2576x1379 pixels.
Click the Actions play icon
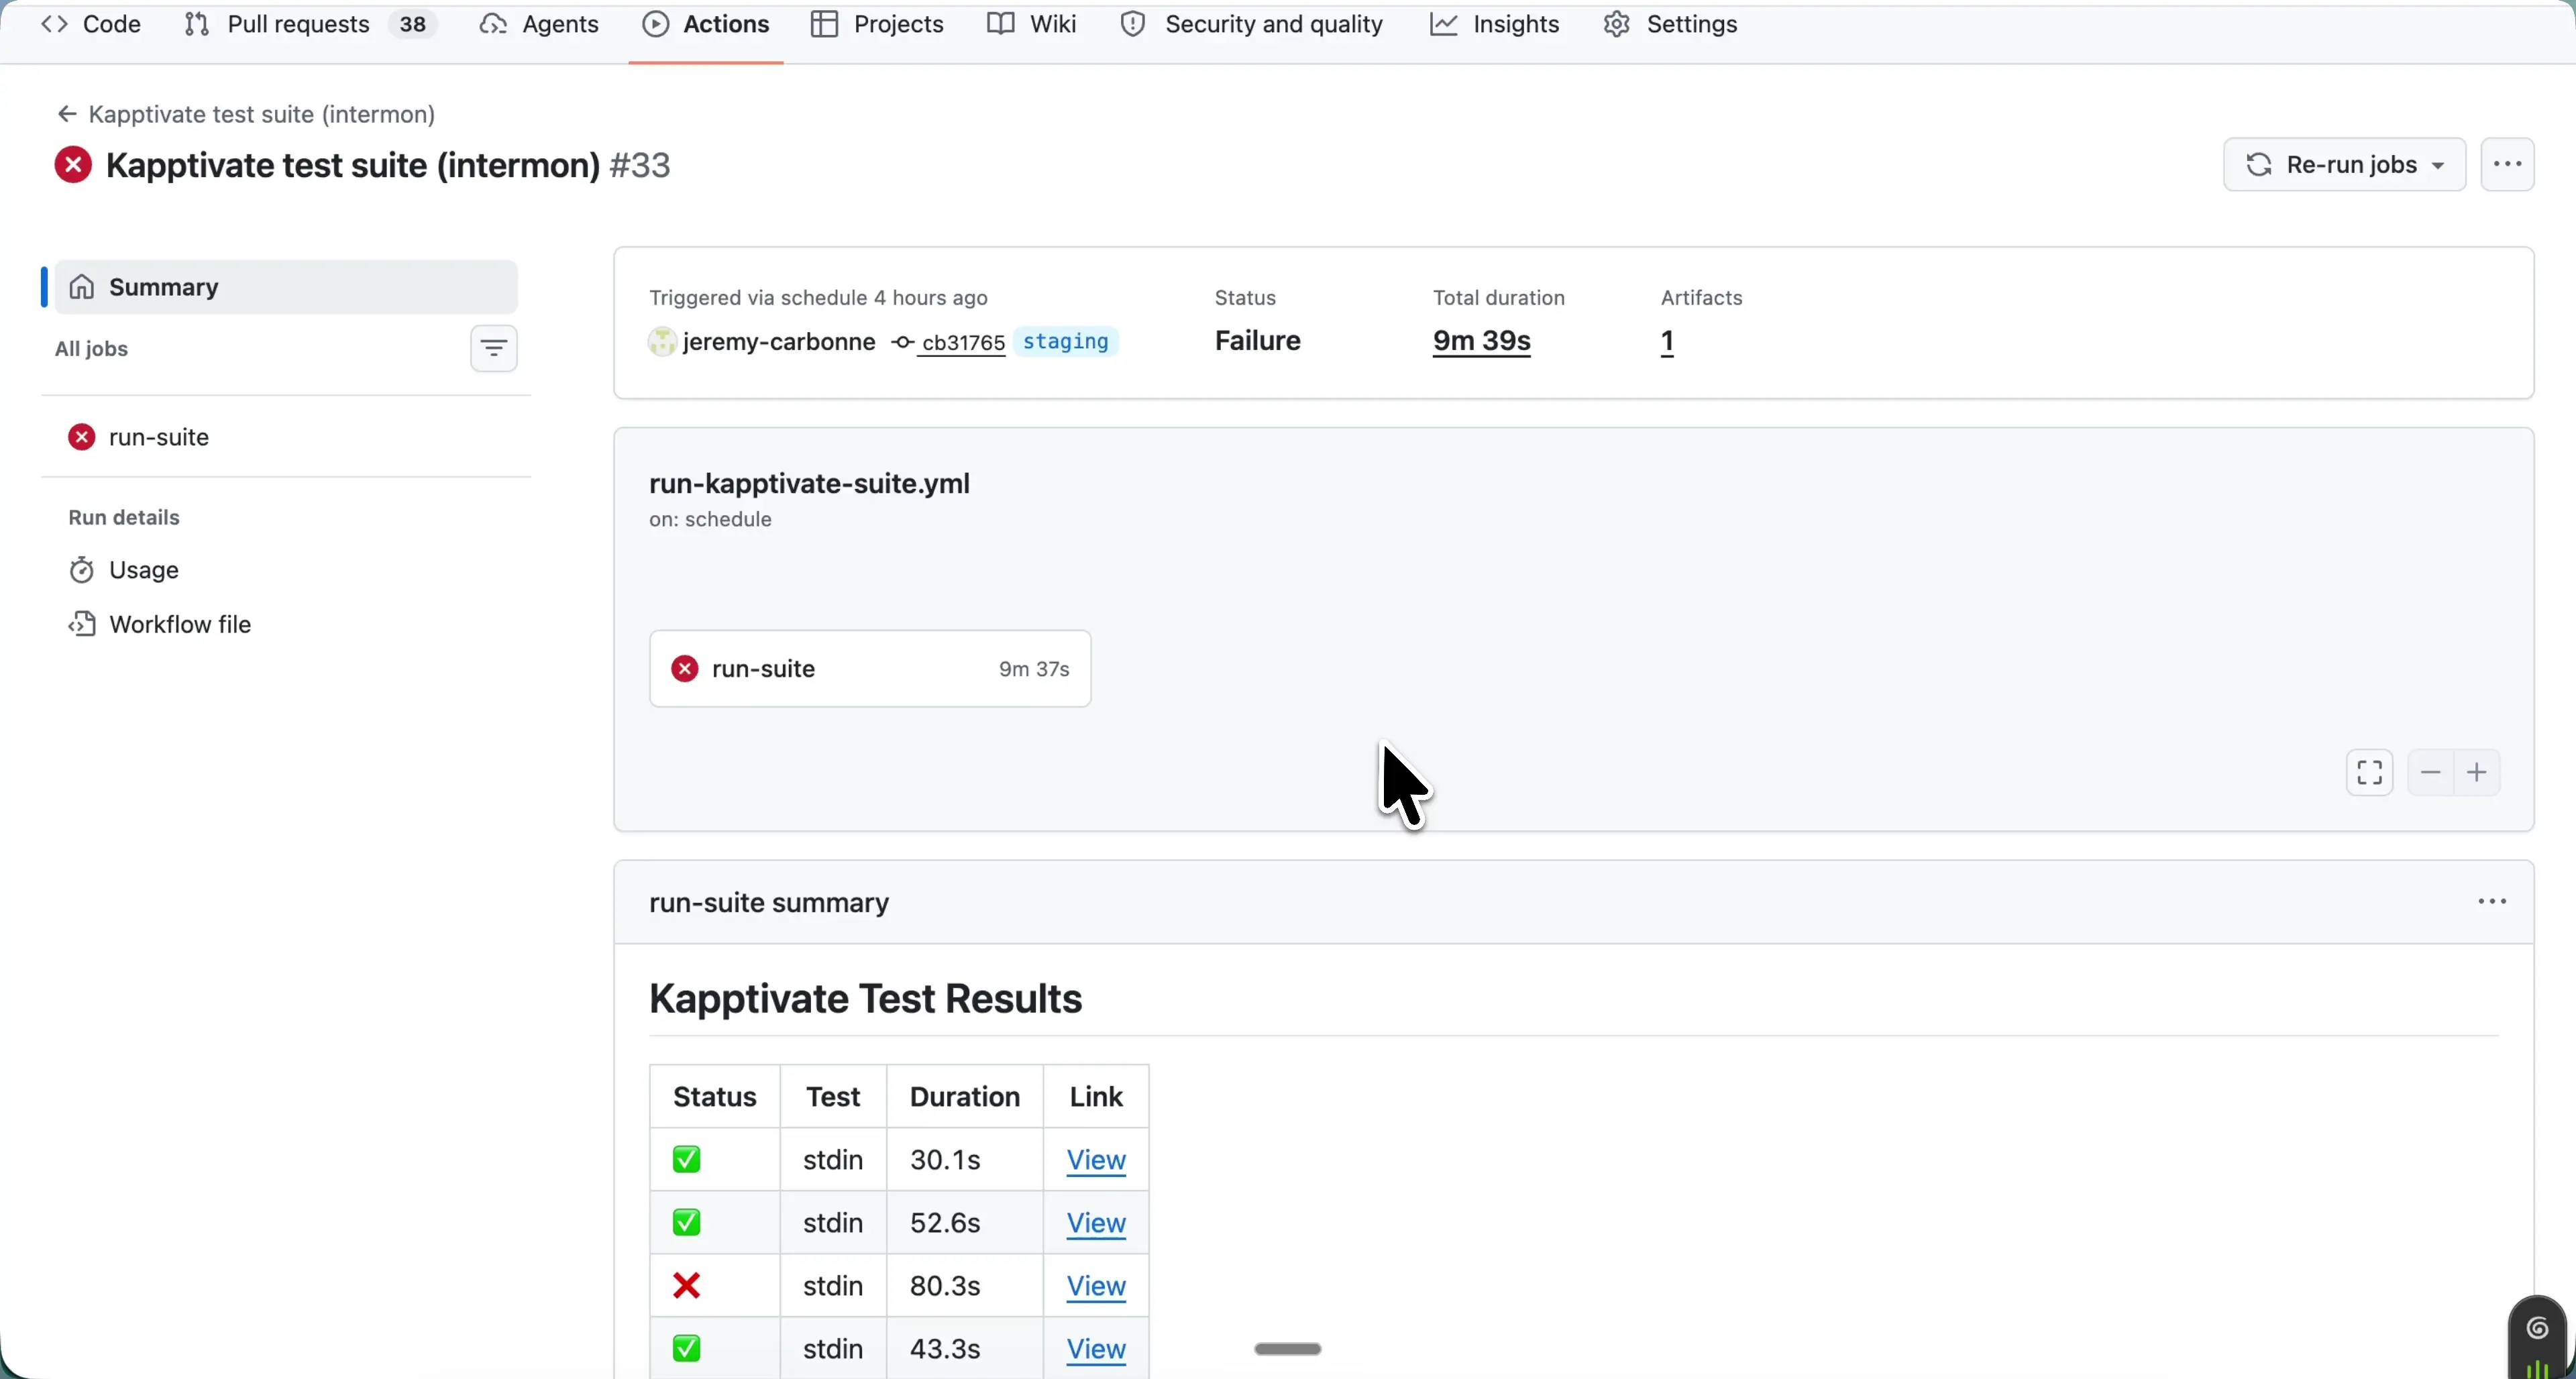656,24
